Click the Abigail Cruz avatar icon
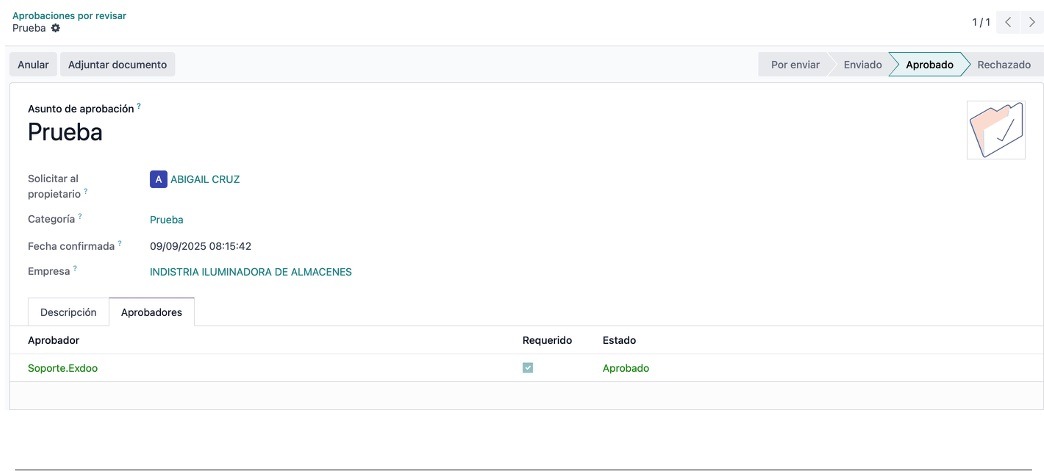Image resolution: width=1044 pixels, height=471 pixels. [158, 179]
